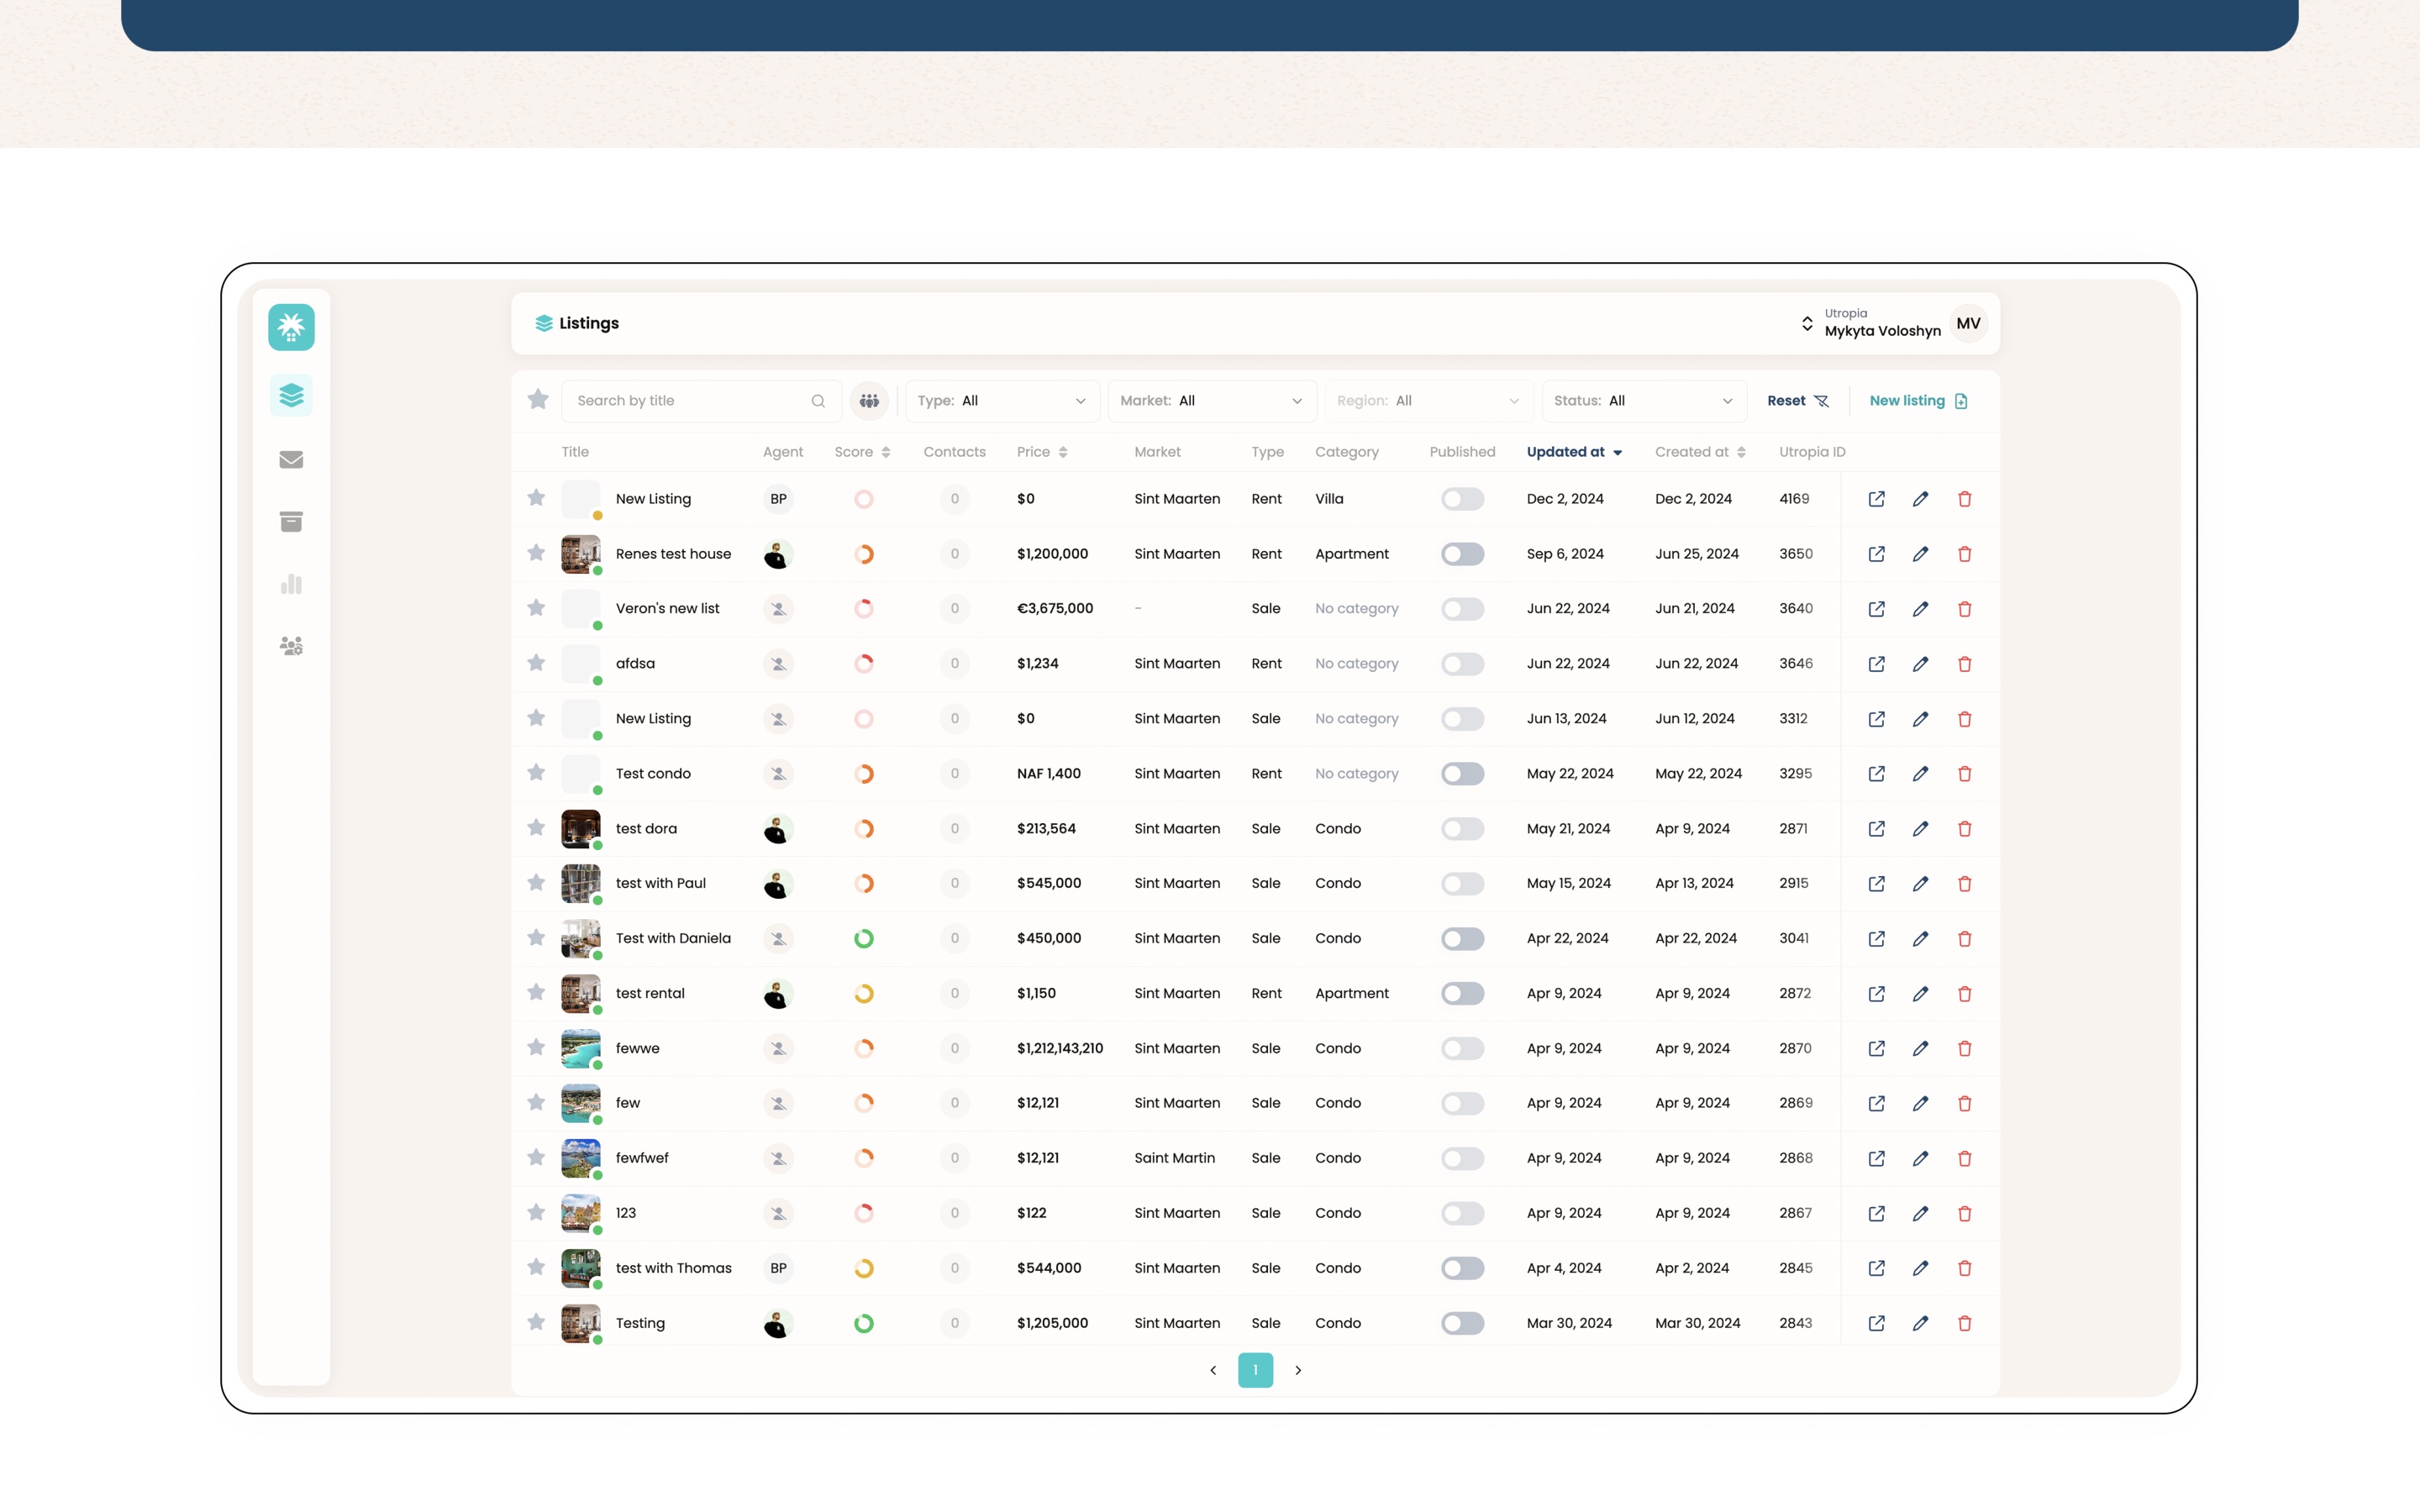Click the New listing button
2420x1512 pixels.
(x=1918, y=400)
